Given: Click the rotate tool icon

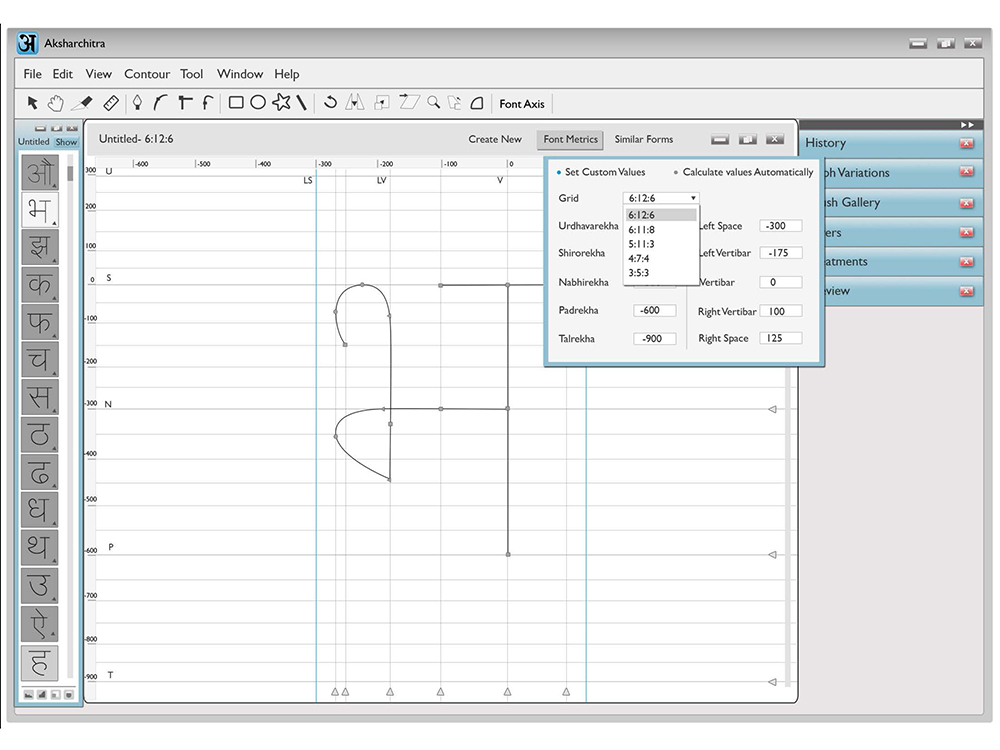Looking at the screenshot, I should point(330,102).
